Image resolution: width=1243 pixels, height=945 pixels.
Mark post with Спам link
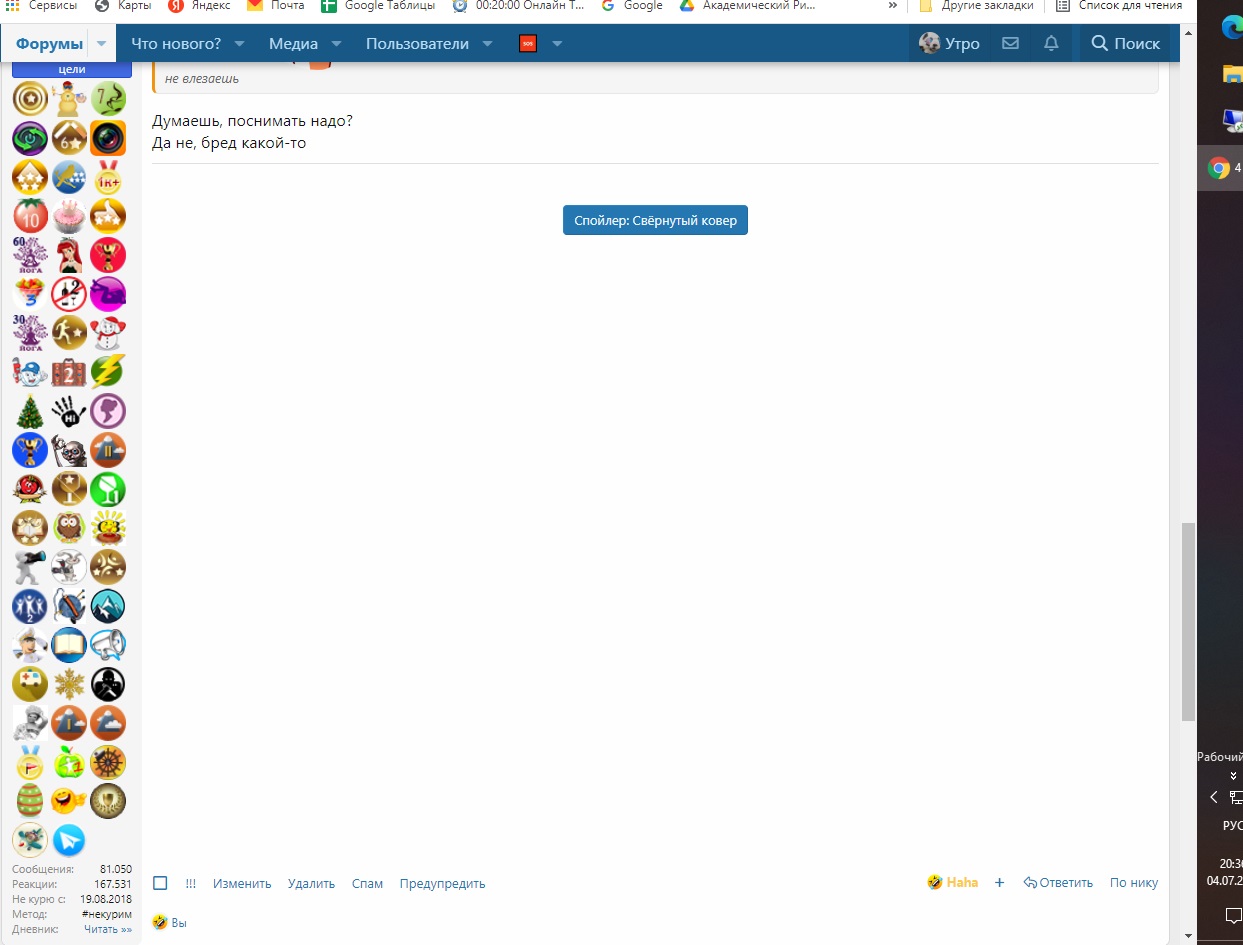tap(367, 884)
